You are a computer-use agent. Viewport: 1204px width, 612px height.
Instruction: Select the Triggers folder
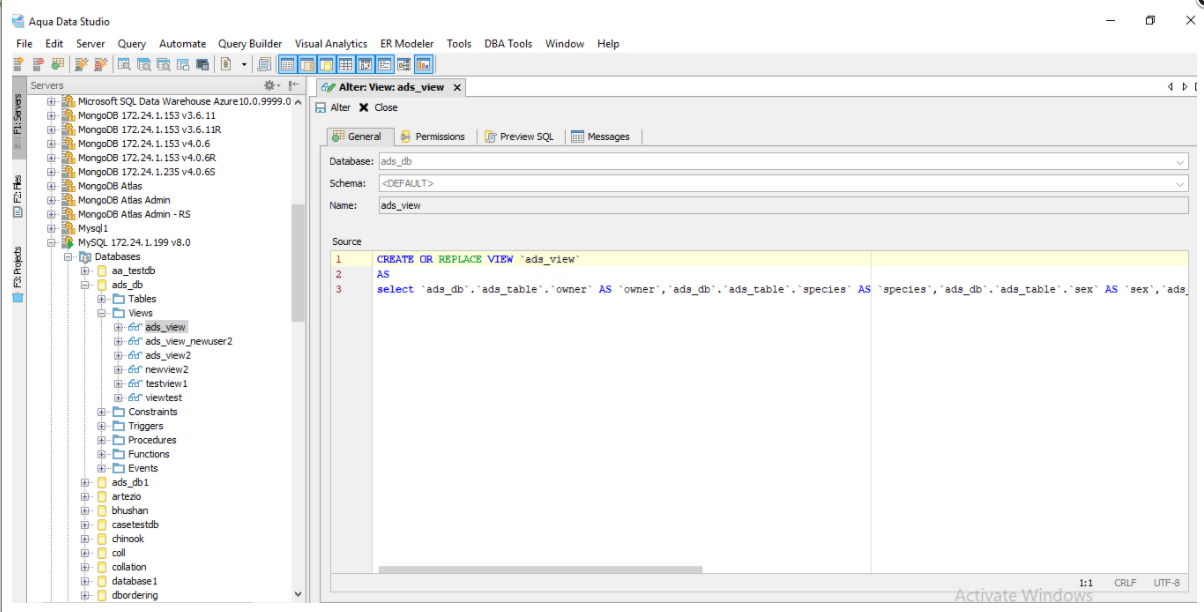(145, 426)
